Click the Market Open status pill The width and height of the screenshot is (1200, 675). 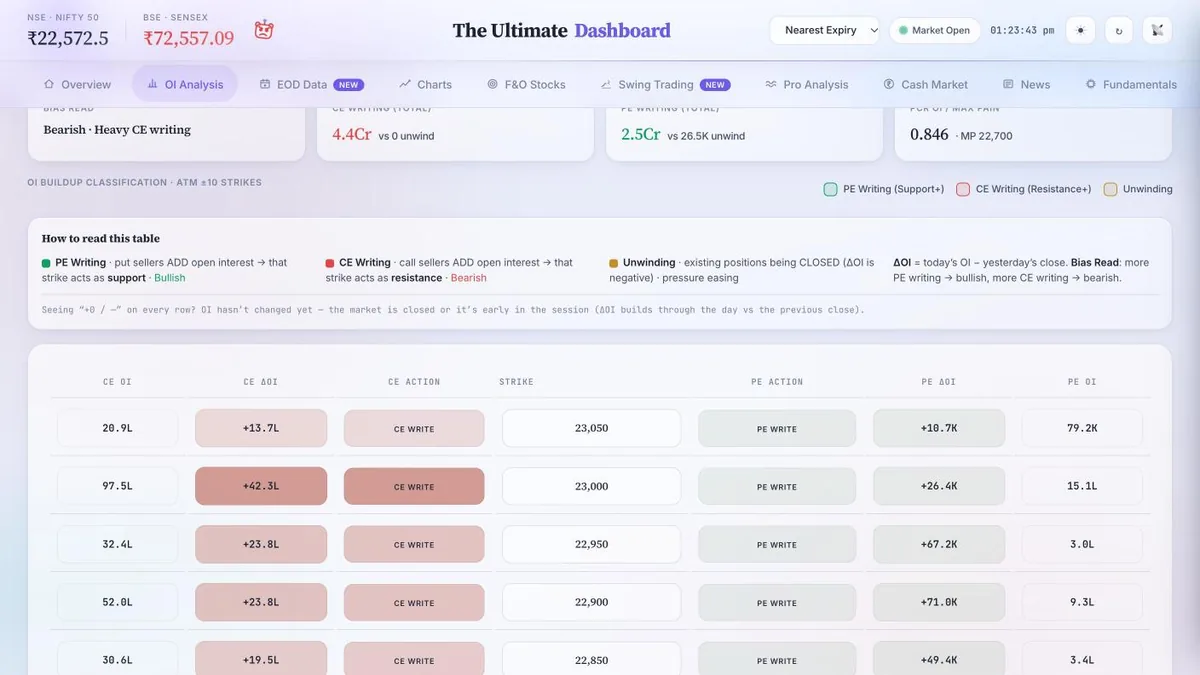(x=934, y=30)
